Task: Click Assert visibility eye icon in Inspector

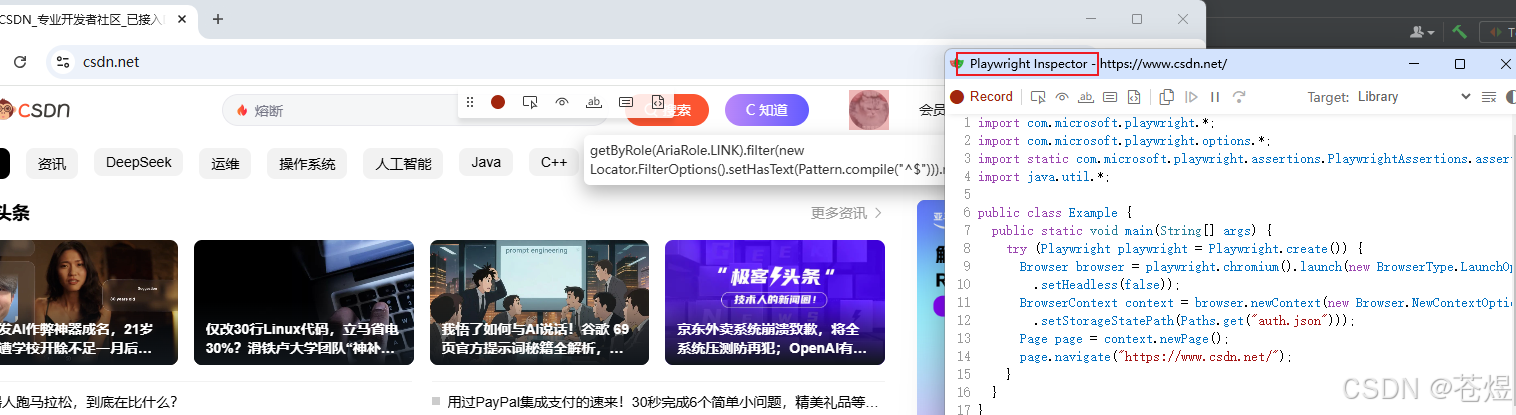Action: (1062, 97)
